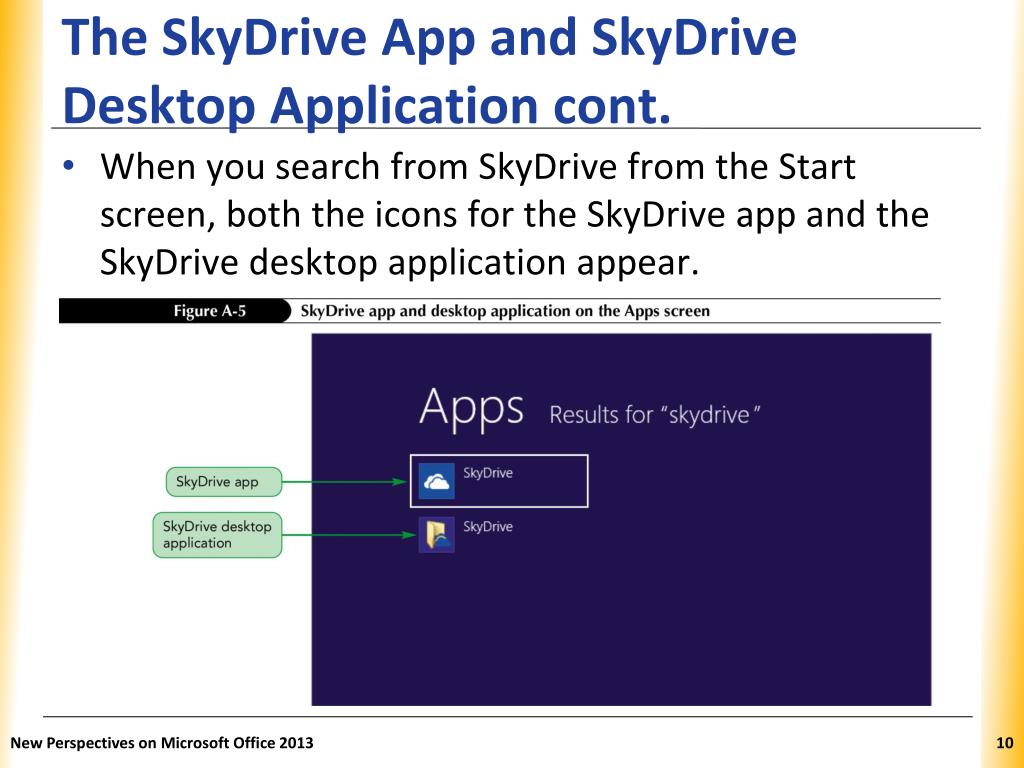Click the slide title 'The SkyDrive App and SkyDrive Desktop Application cont.'

point(430,71)
